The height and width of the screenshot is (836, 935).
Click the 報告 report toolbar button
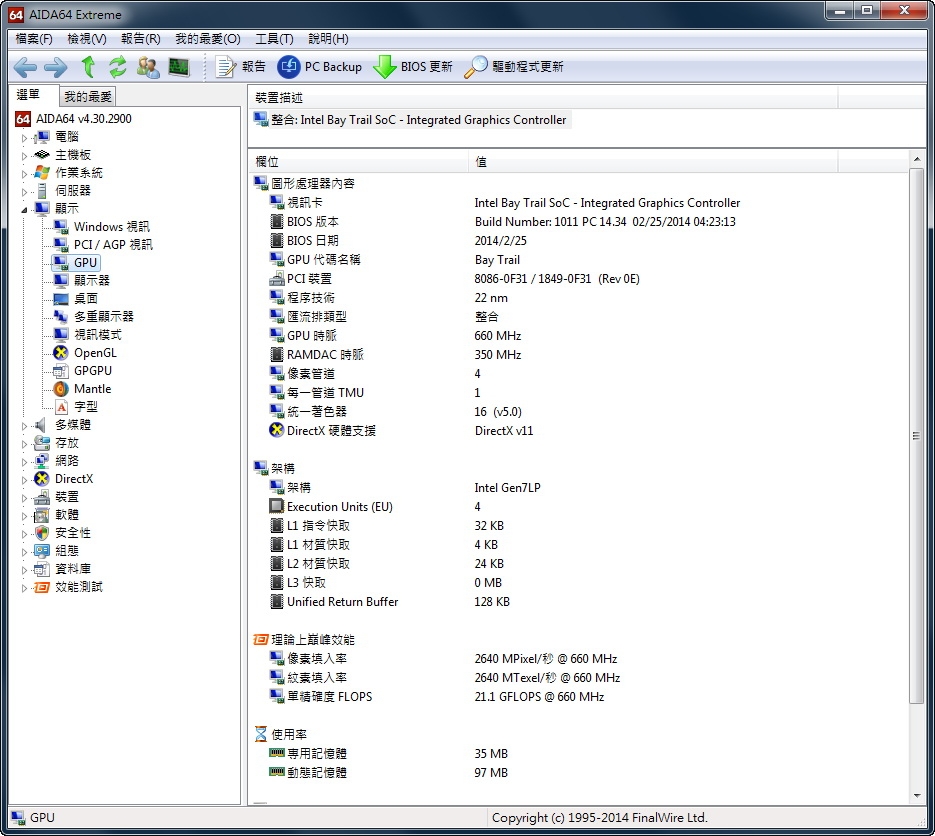pyautogui.click(x=240, y=67)
